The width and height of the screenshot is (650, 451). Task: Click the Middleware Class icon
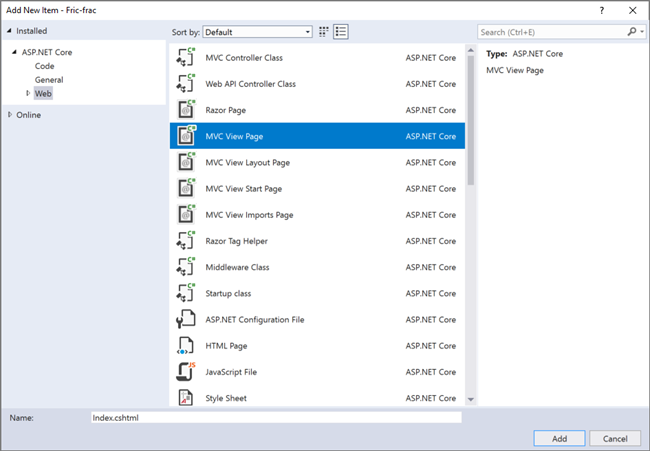coord(186,267)
